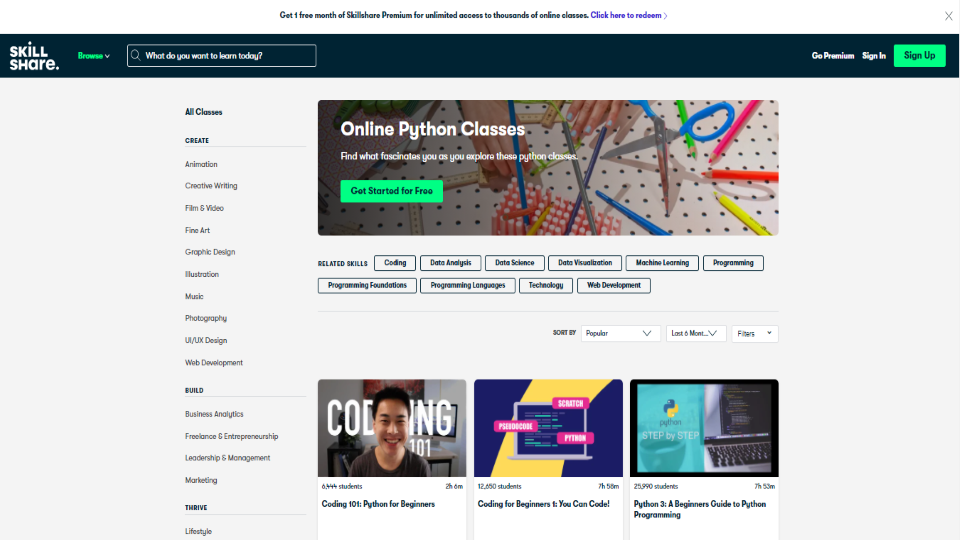Screen dimensions: 960x540
Task: Click 'Coding for Beginners 1: You Can Code!' title
Action: pyautogui.click(x=544, y=504)
